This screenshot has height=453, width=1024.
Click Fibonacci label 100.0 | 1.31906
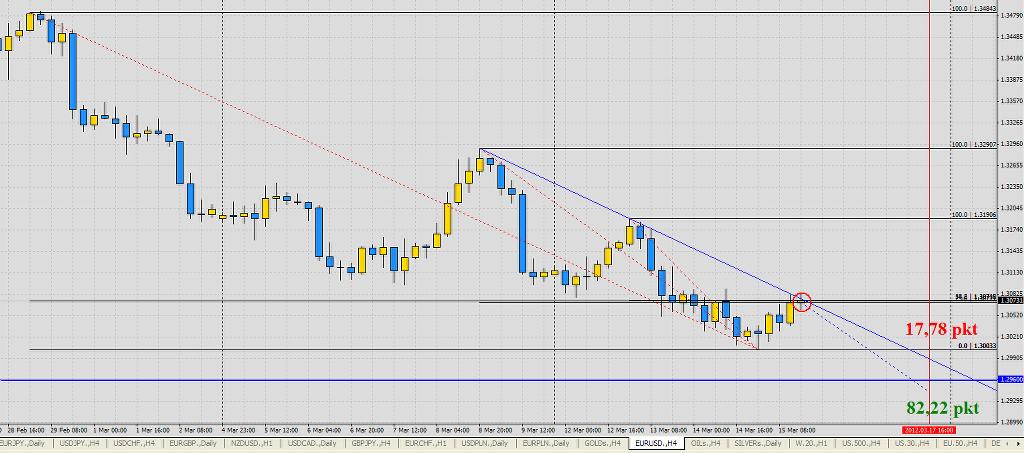(974, 214)
